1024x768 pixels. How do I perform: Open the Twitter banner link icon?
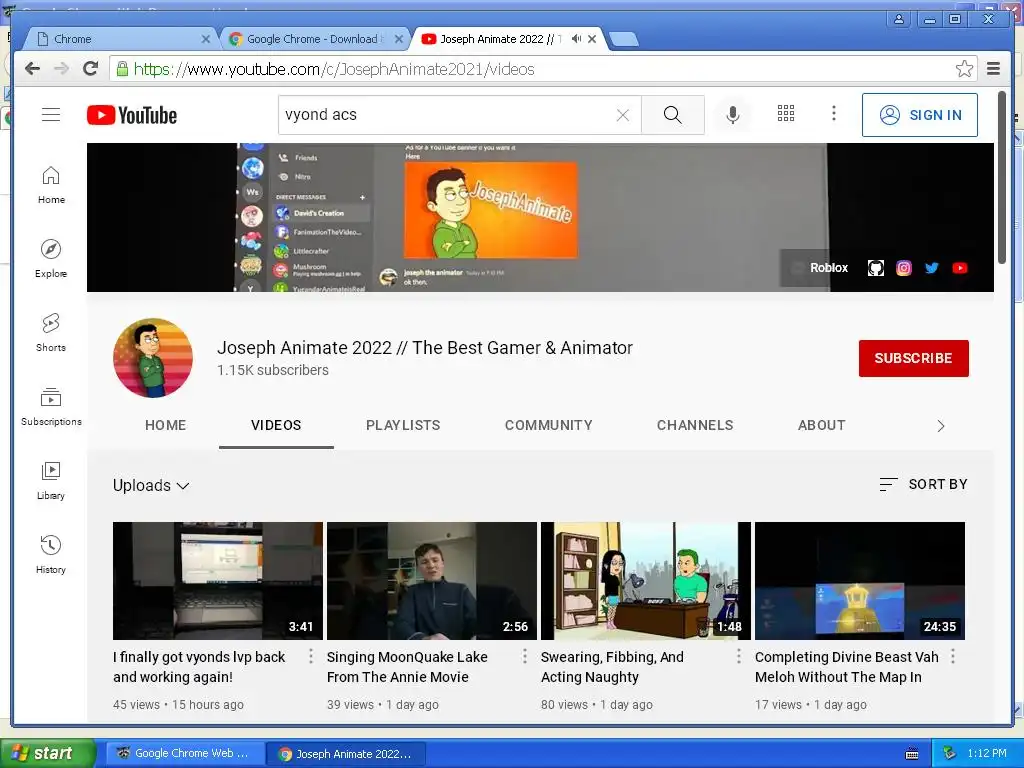coord(932,268)
